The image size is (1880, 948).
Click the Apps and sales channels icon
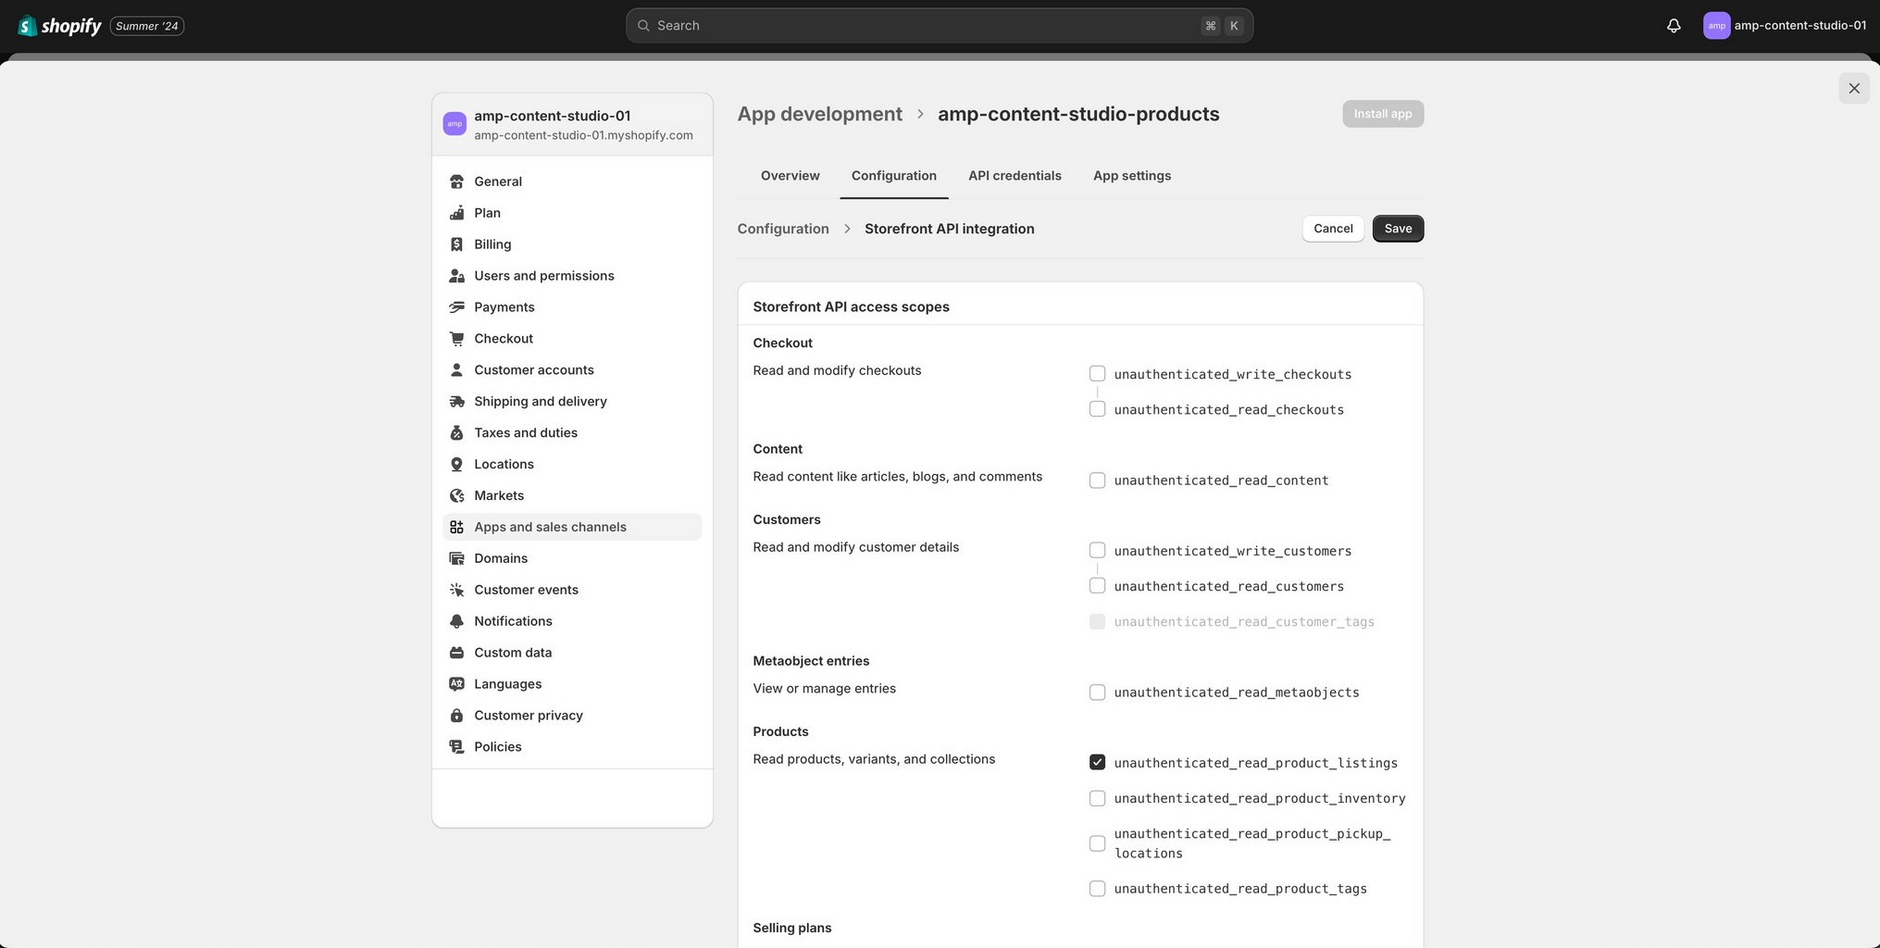click(457, 527)
